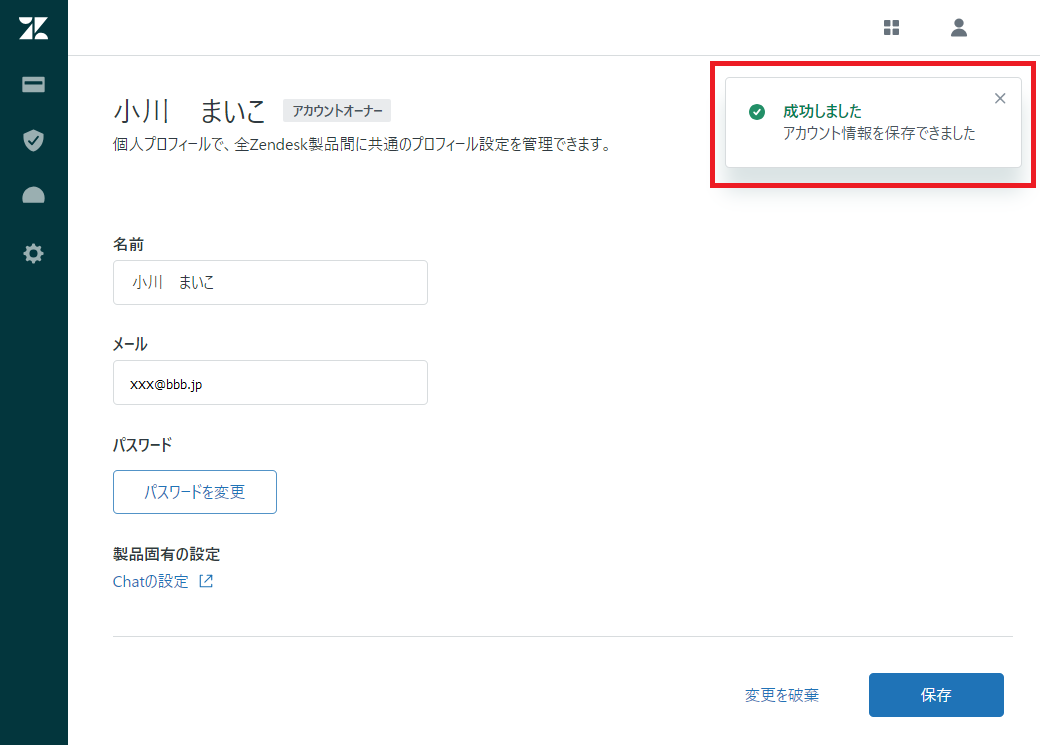The height and width of the screenshot is (745, 1040).
Task: Click the user avatar icon top right
Action: 958,27
